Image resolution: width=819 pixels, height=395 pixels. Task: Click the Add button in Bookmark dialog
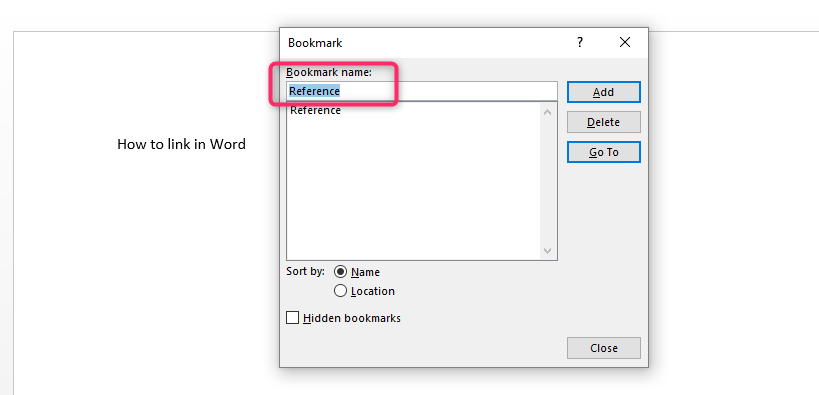point(603,92)
